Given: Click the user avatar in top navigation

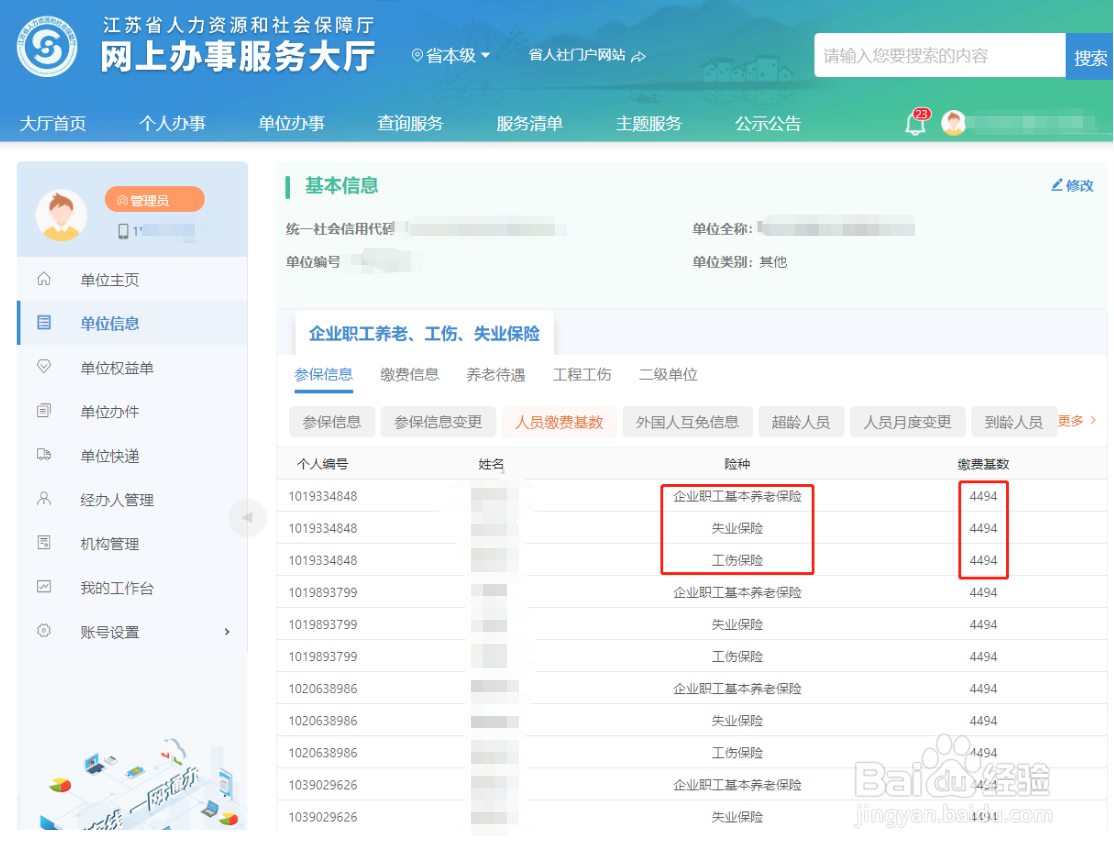Looking at the screenshot, I should pyautogui.click(x=953, y=123).
